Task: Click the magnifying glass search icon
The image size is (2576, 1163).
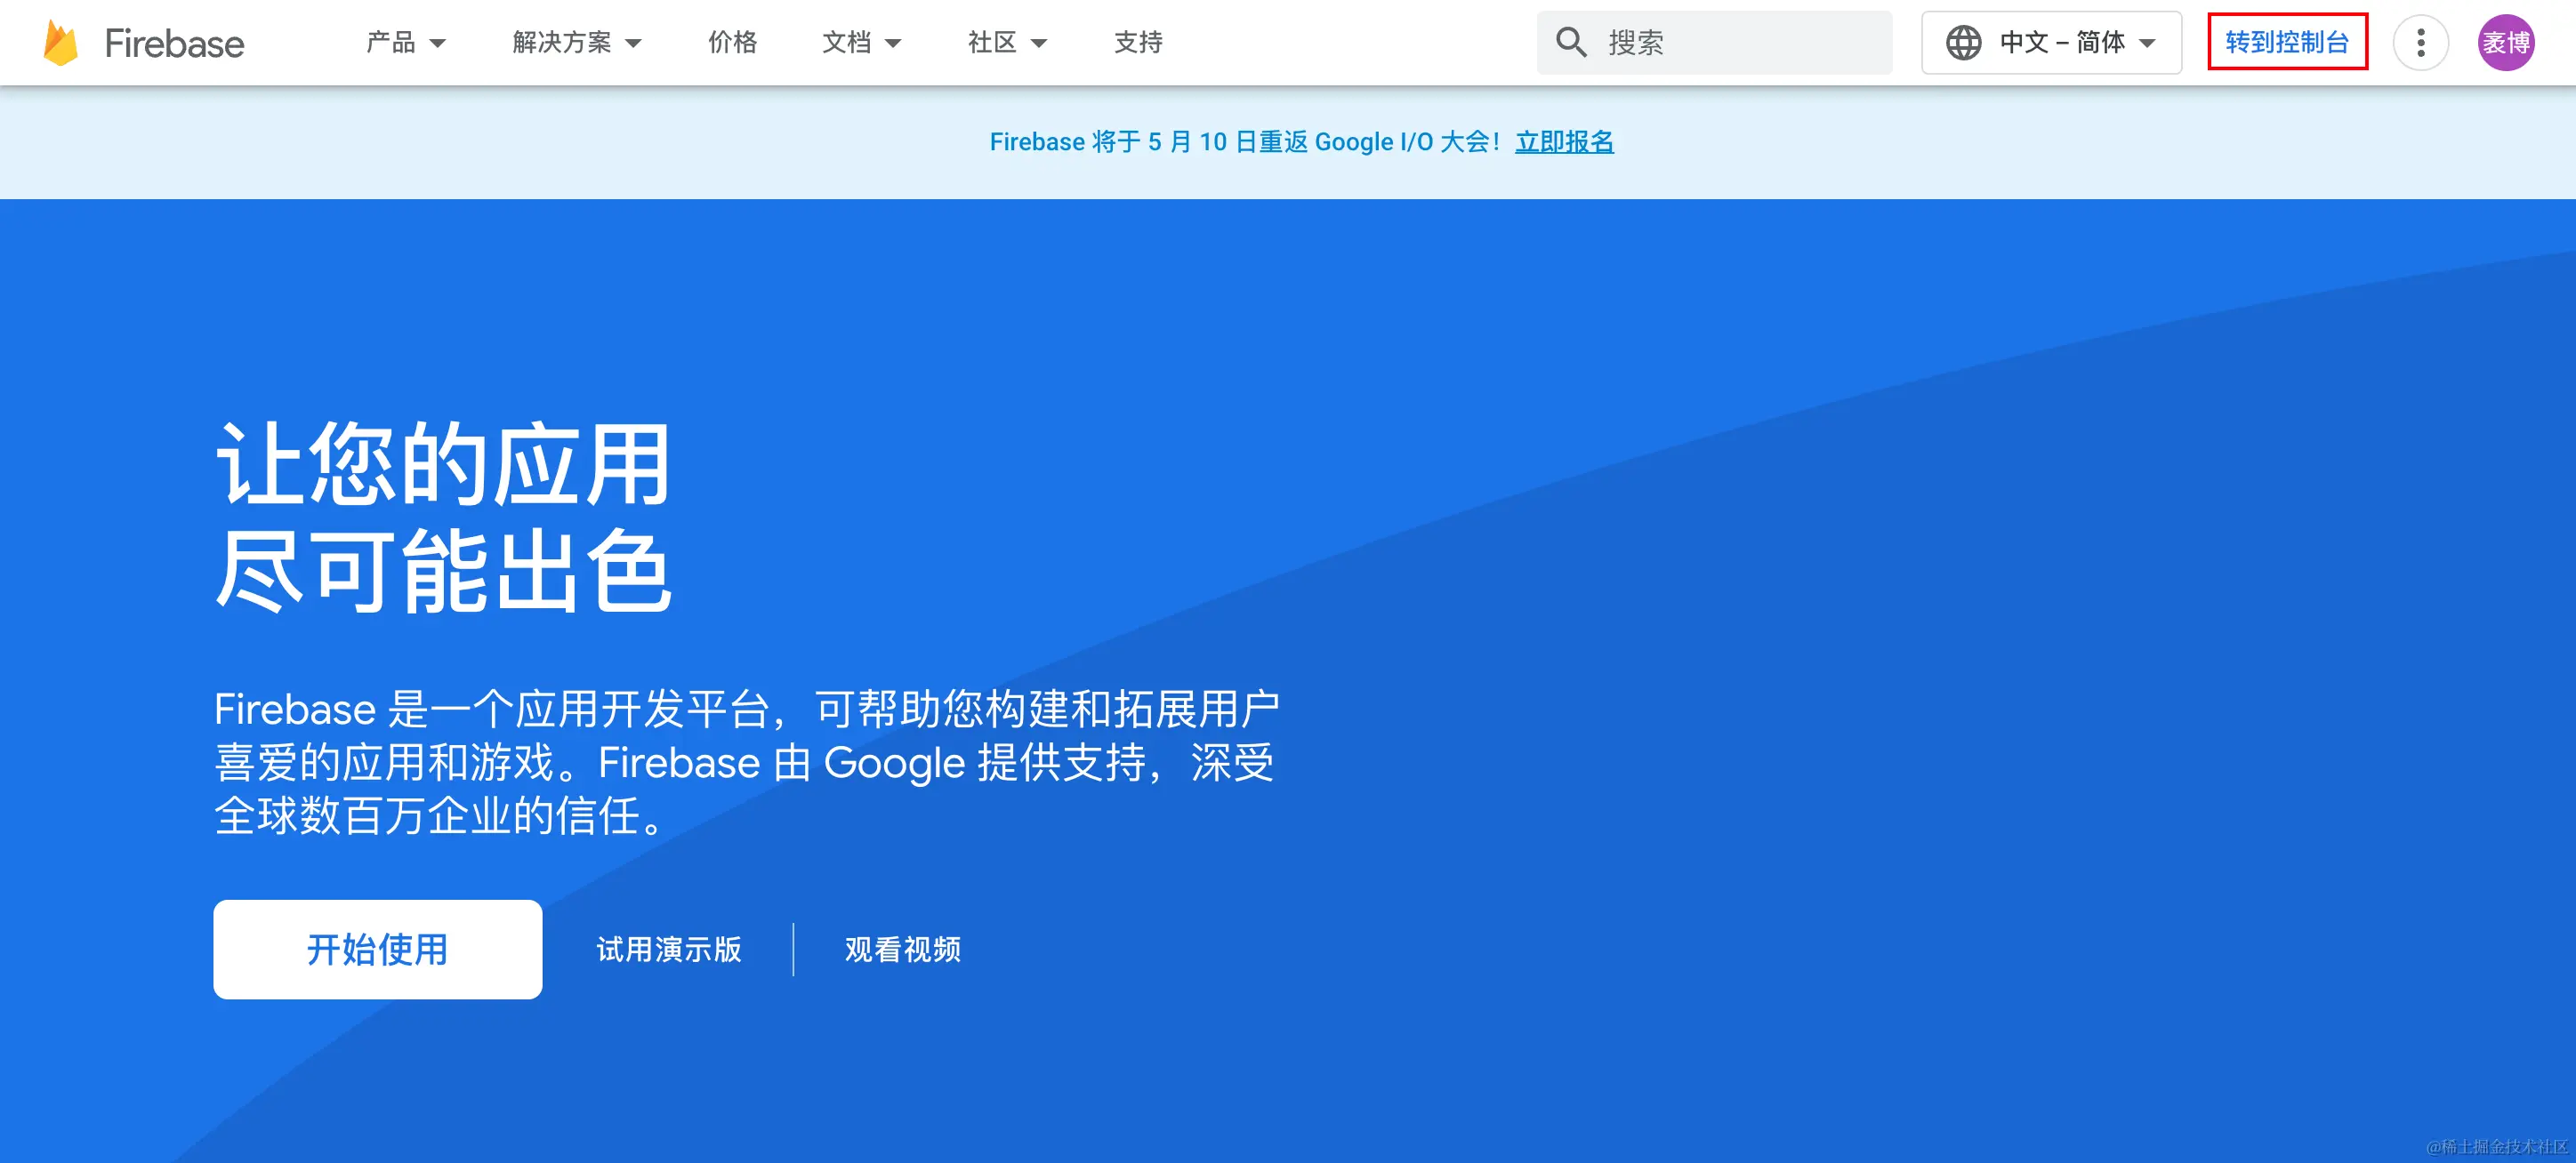Action: (x=1570, y=43)
